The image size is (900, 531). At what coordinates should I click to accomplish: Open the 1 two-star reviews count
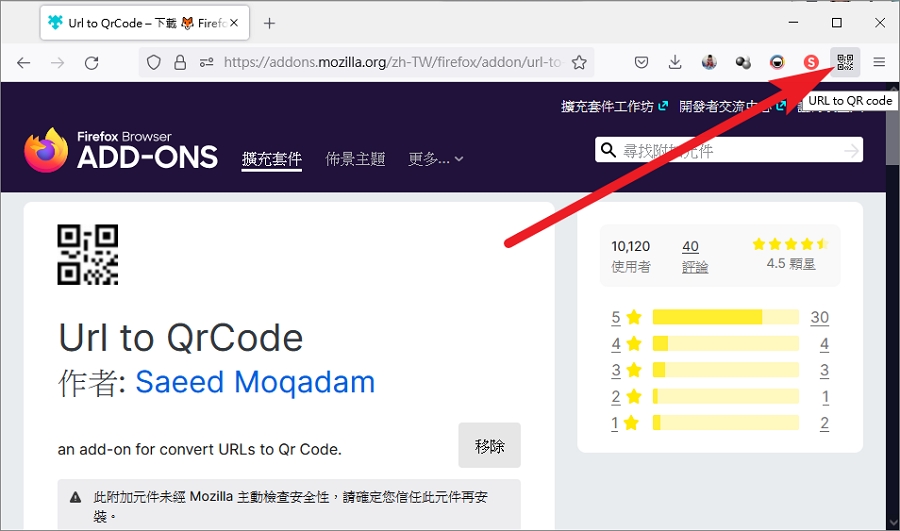tap(825, 396)
